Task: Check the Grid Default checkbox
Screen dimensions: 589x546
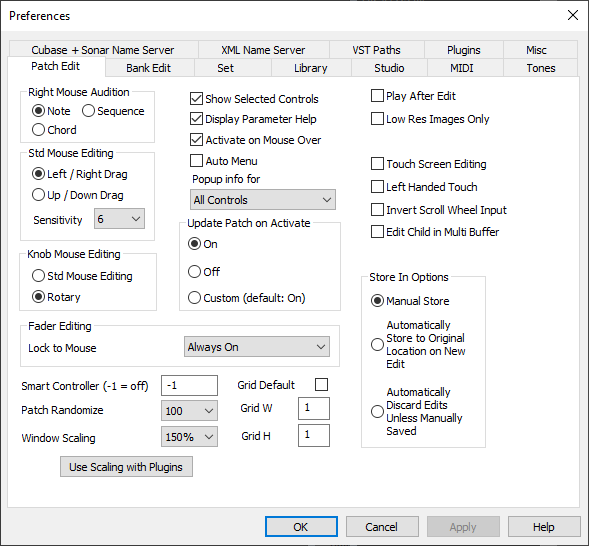Action: [x=321, y=385]
